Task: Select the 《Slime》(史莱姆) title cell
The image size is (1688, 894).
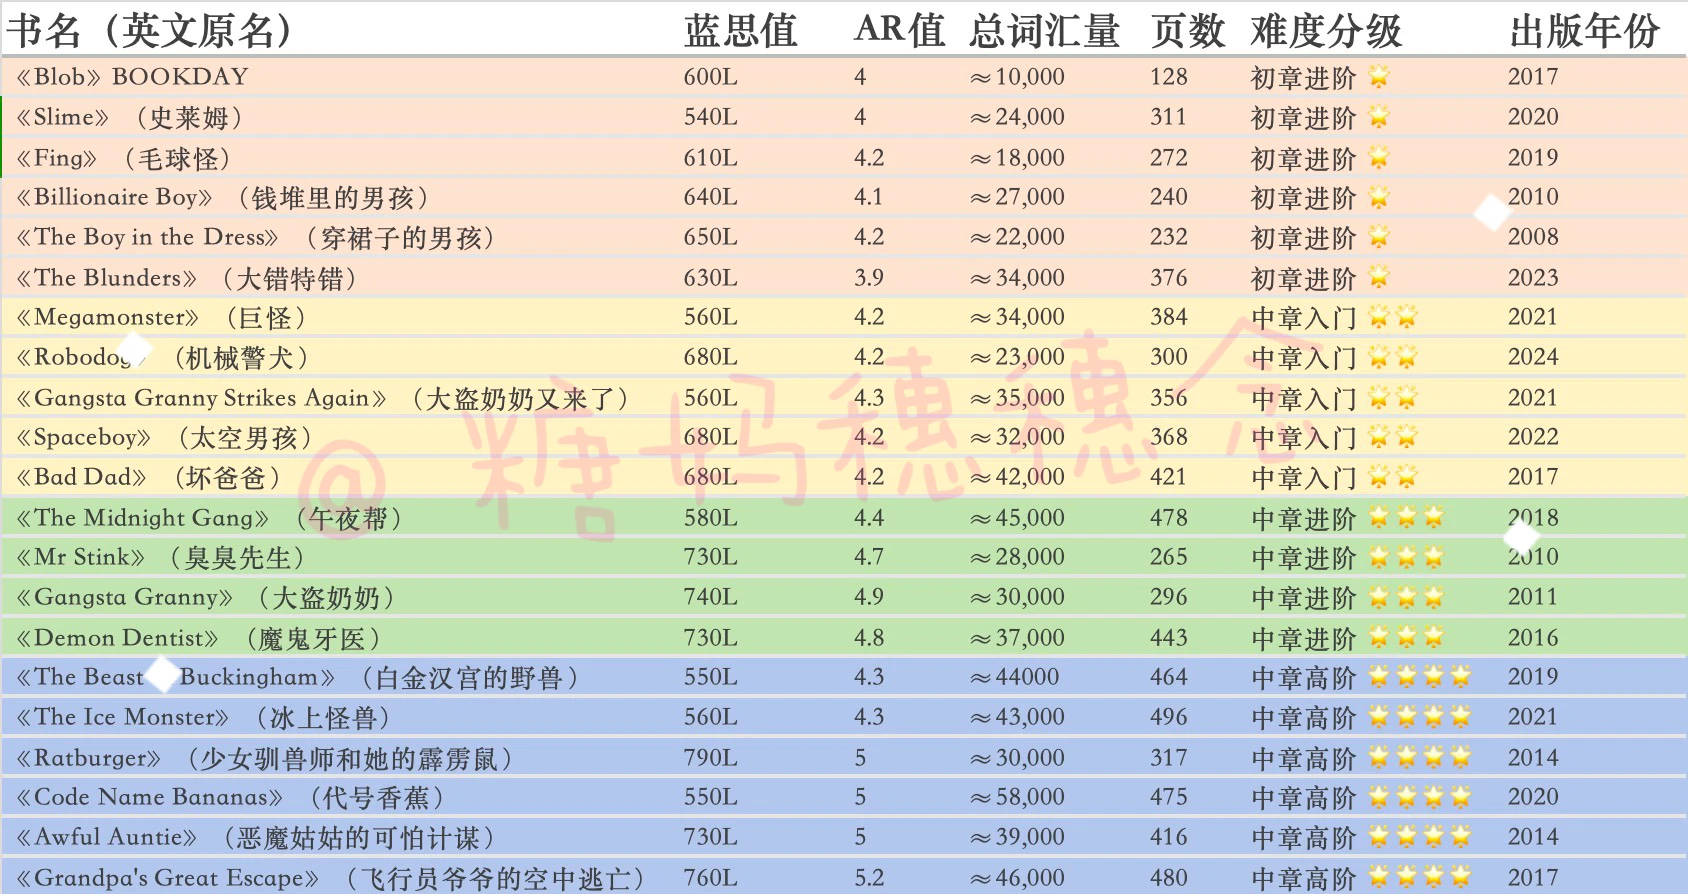Action: tap(129, 117)
